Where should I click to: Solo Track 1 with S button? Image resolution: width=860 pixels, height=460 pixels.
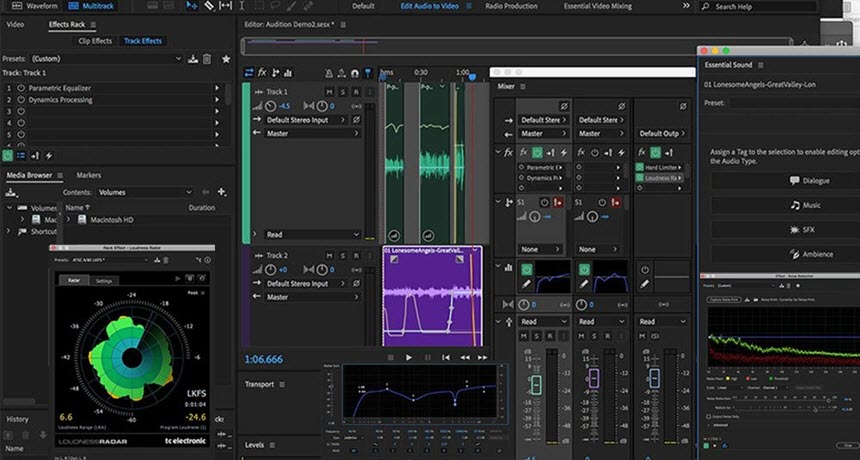343,92
